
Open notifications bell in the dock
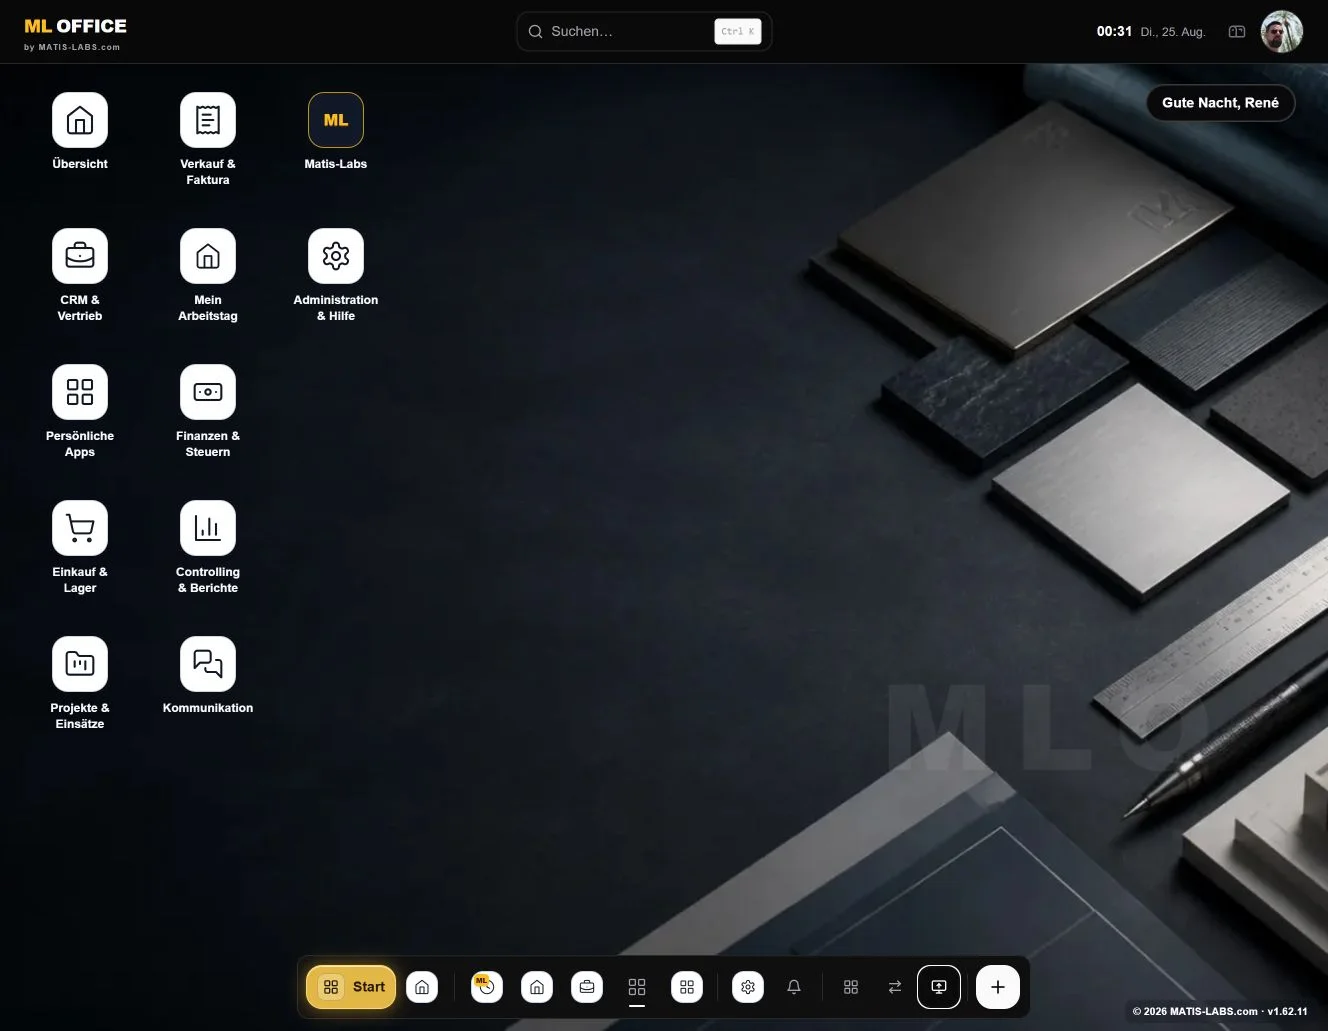pyautogui.click(x=794, y=987)
